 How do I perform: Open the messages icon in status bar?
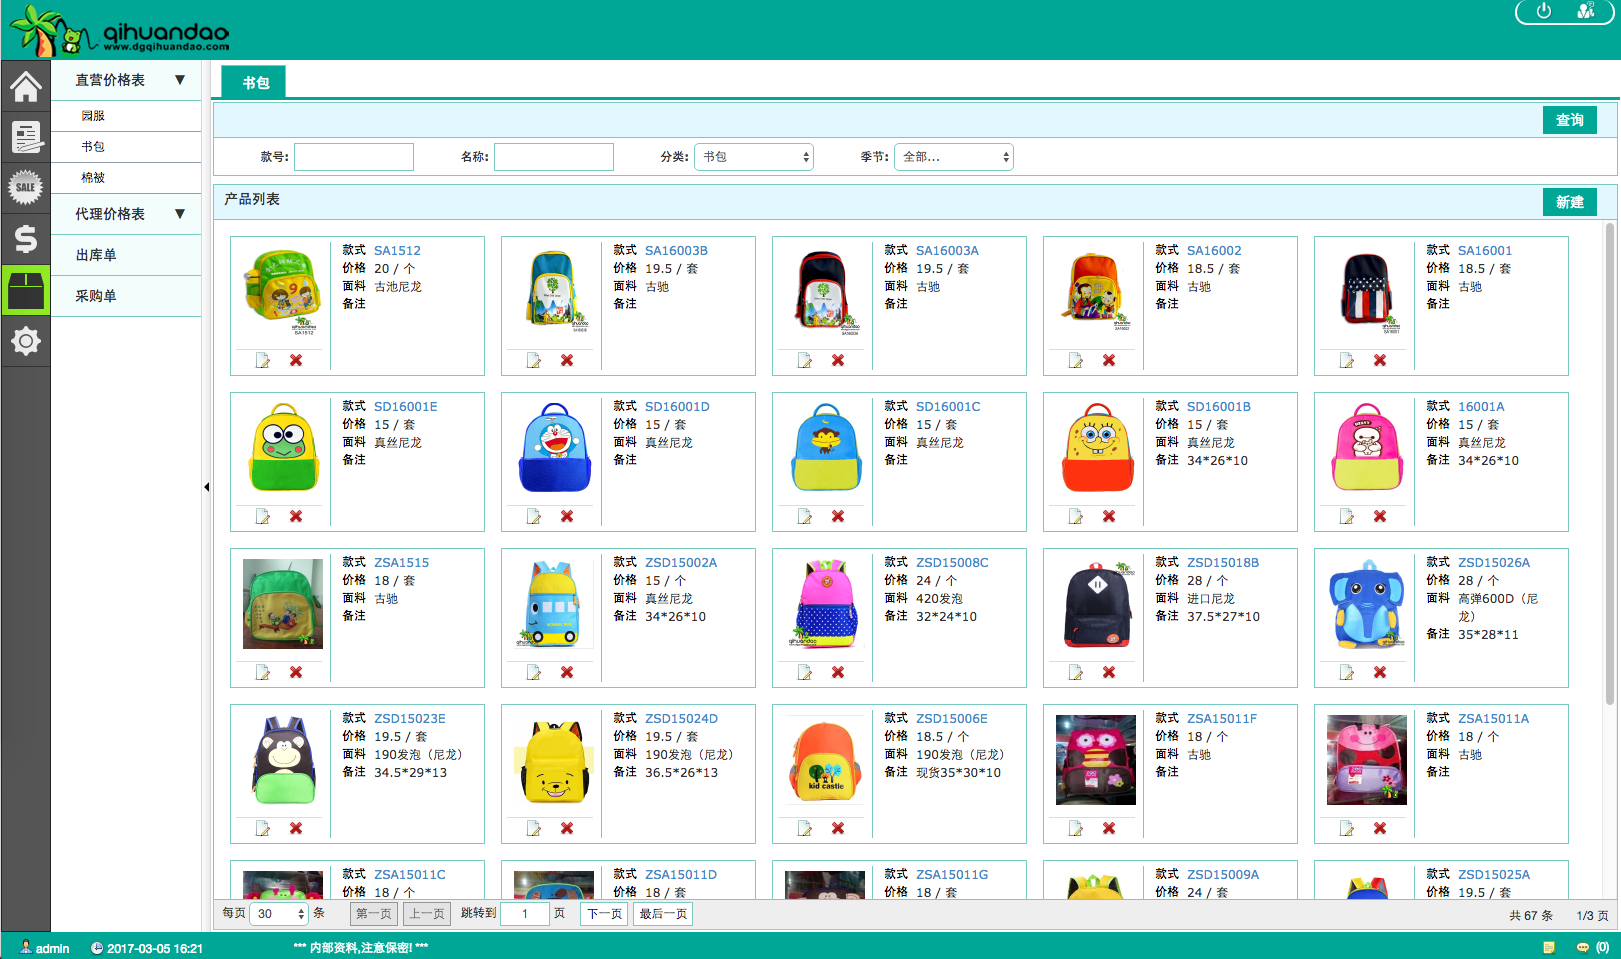pos(1583,947)
